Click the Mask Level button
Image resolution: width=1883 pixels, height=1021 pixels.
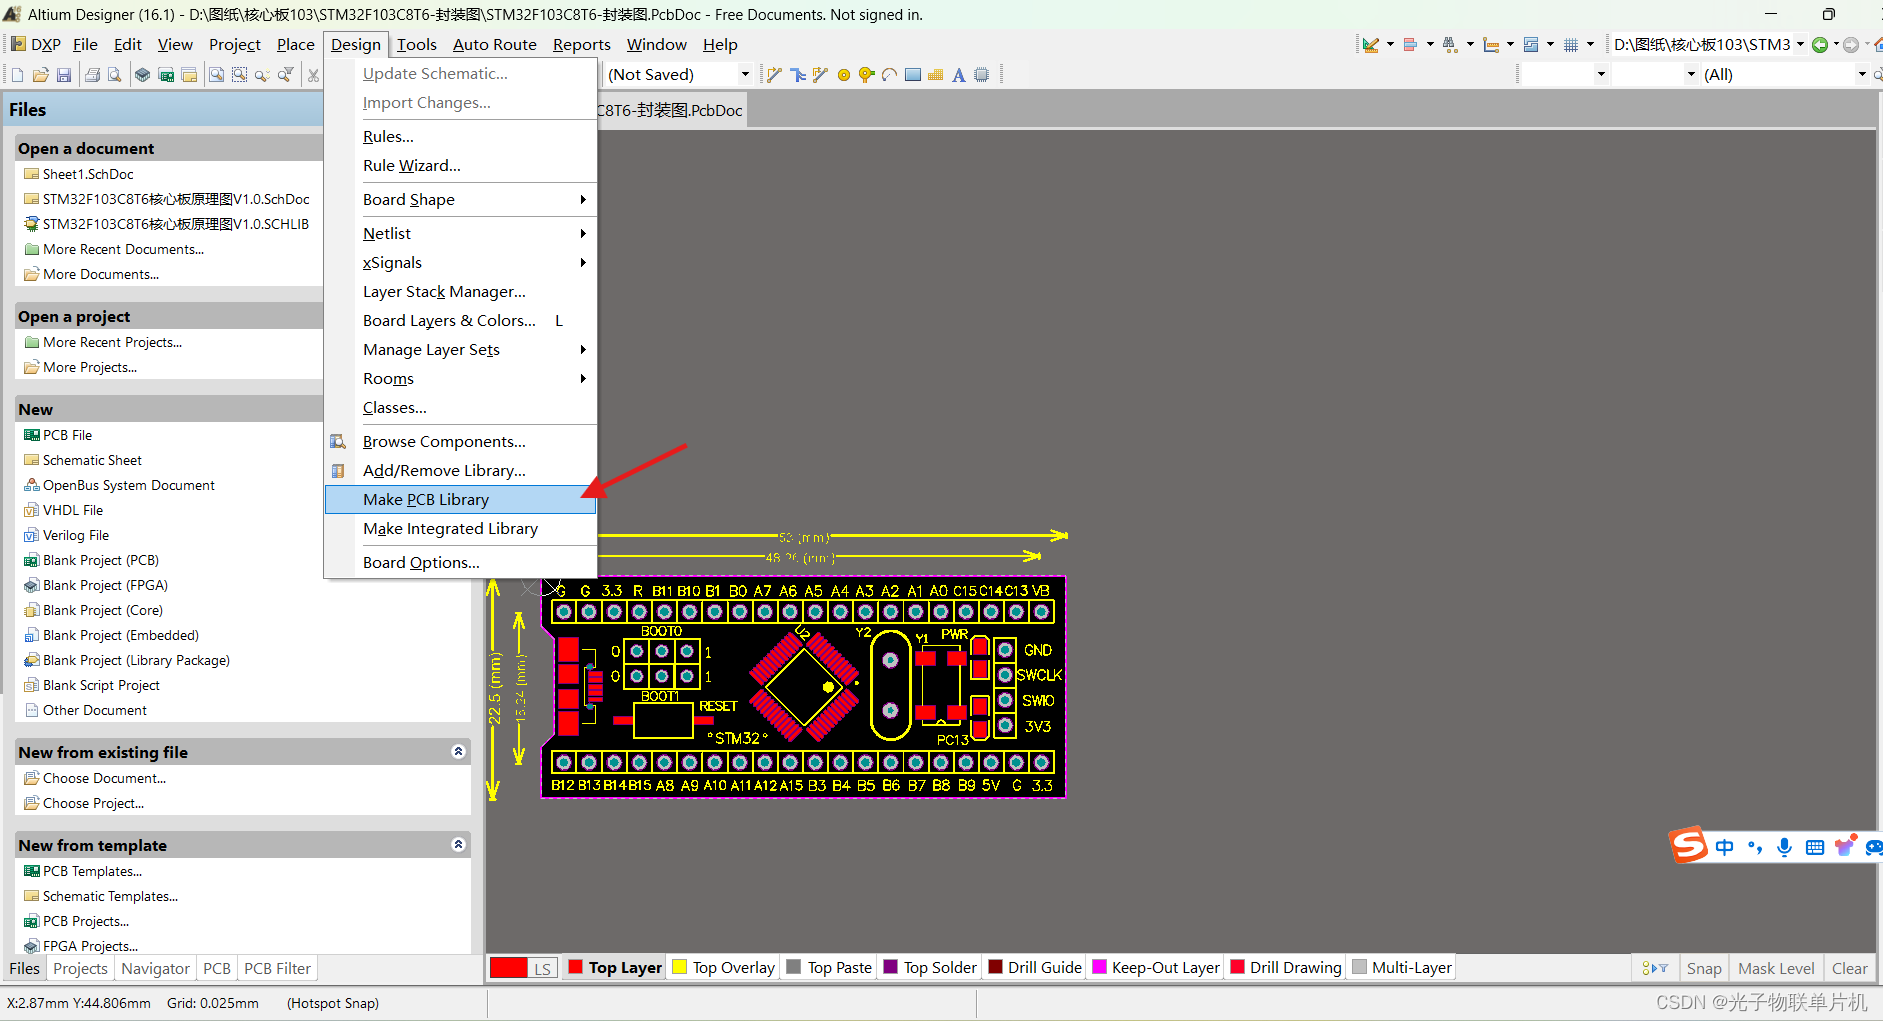pos(1776,969)
